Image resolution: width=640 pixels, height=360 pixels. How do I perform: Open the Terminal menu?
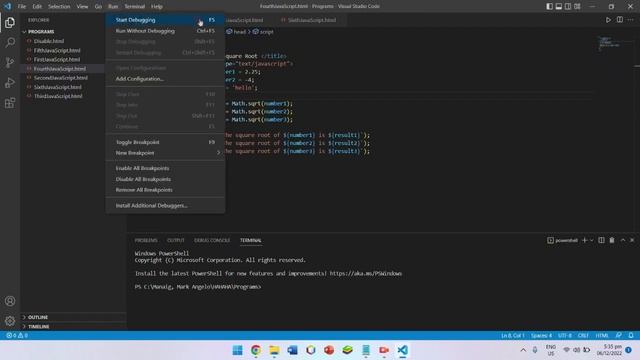(x=135, y=6)
